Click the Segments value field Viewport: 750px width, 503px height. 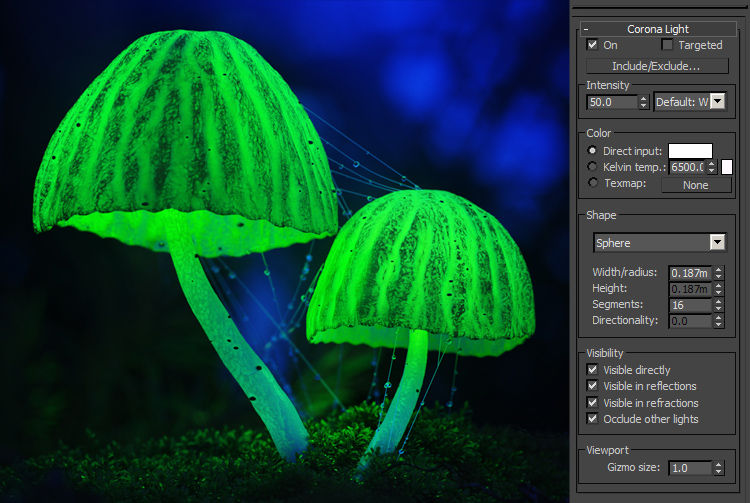coord(690,305)
